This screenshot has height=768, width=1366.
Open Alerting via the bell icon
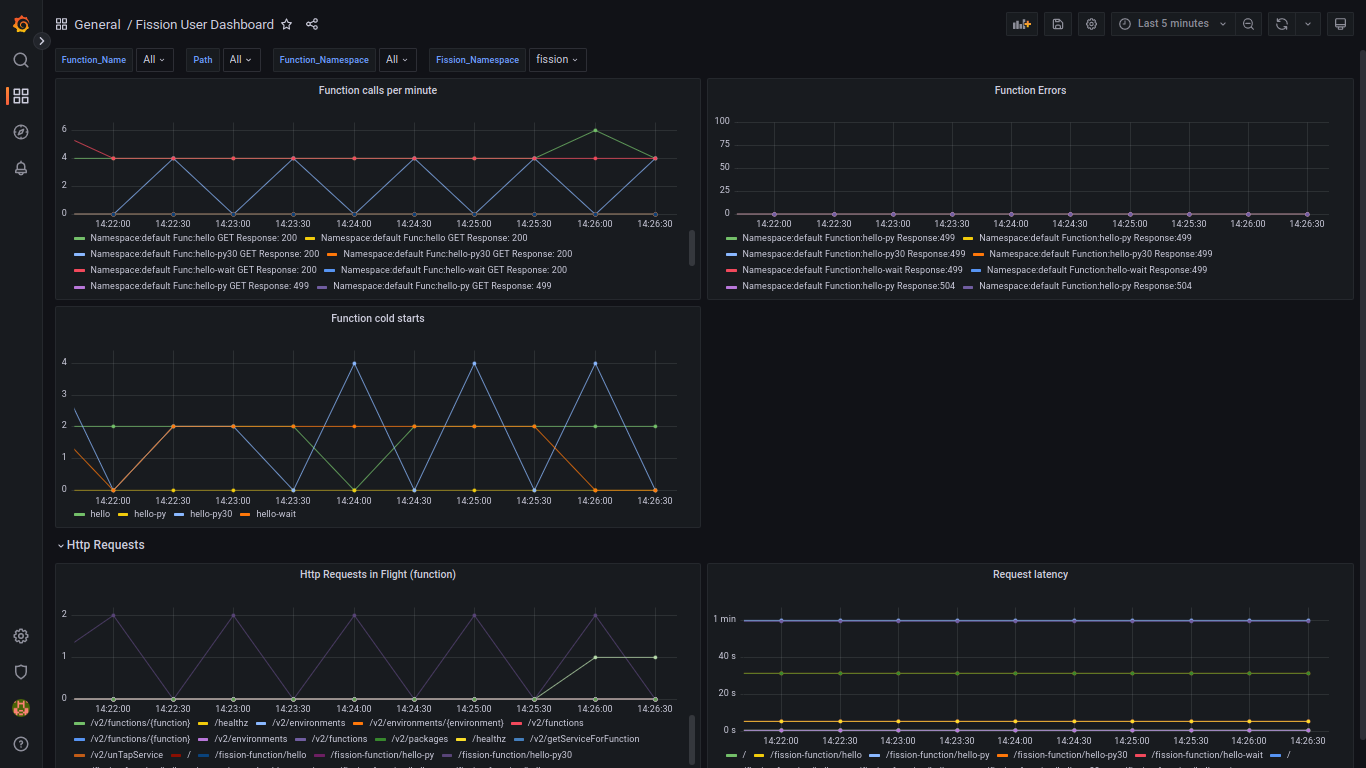20,168
